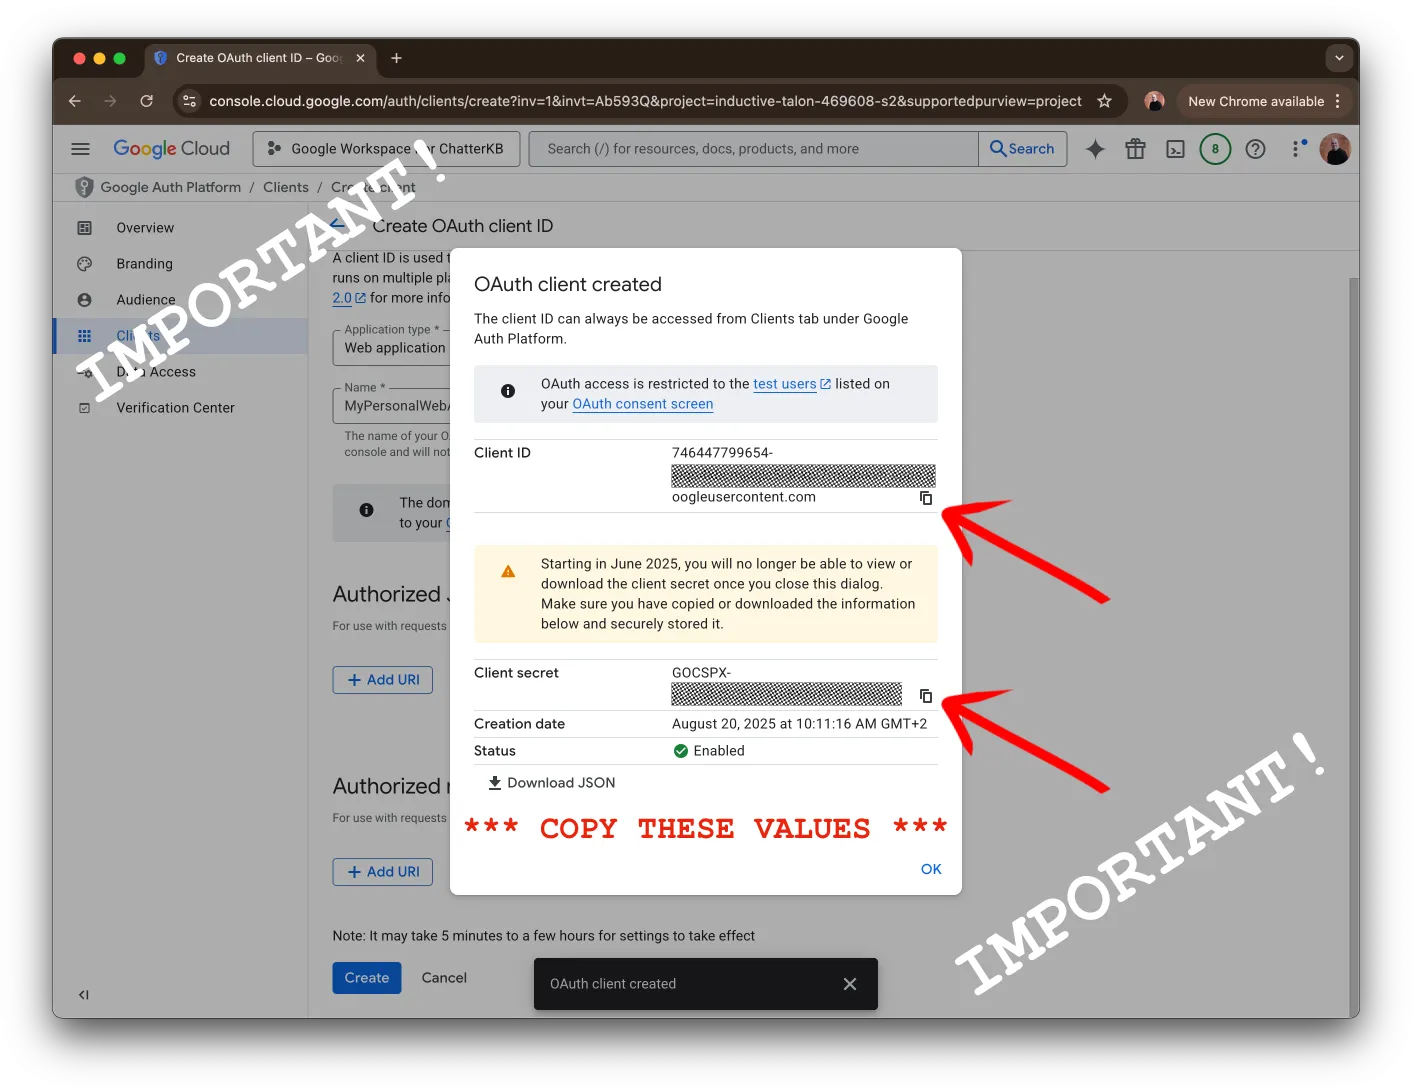Open the '2.0' documentation link
This screenshot has width=1419, height=1092.
(349, 298)
